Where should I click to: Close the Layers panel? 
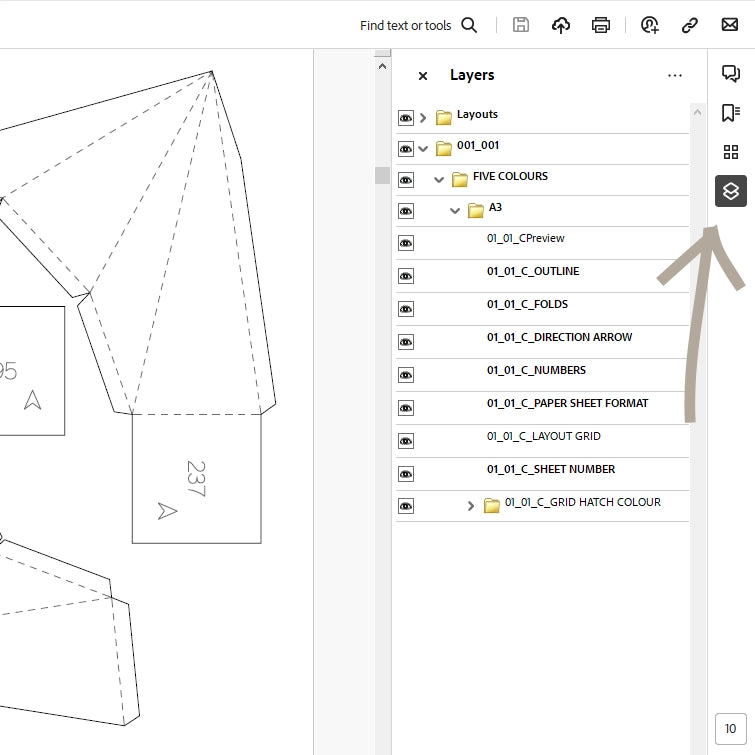[x=423, y=76]
